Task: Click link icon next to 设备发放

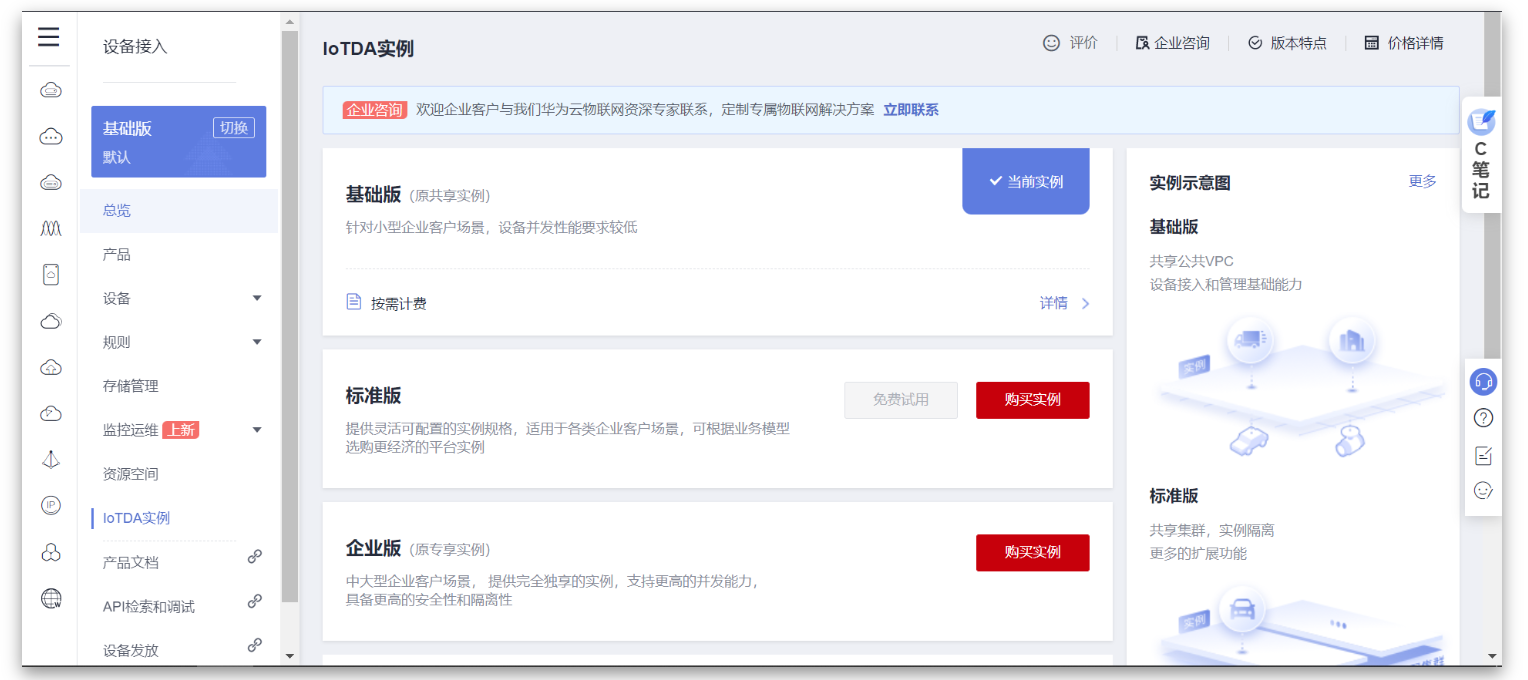Action: tap(255, 646)
